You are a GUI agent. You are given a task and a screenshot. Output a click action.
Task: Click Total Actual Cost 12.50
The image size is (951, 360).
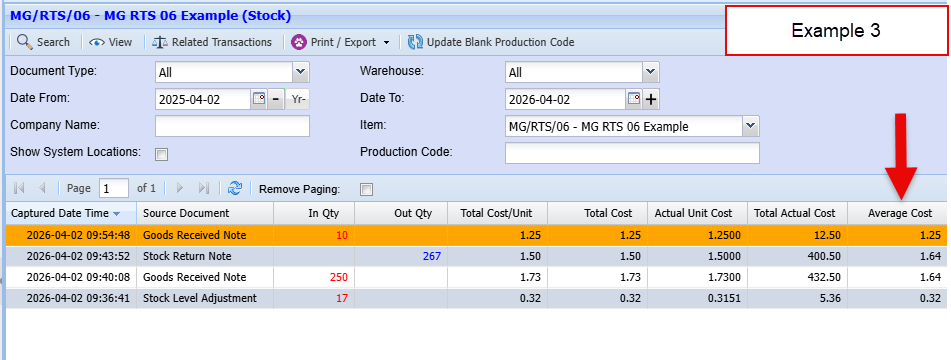point(828,235)
